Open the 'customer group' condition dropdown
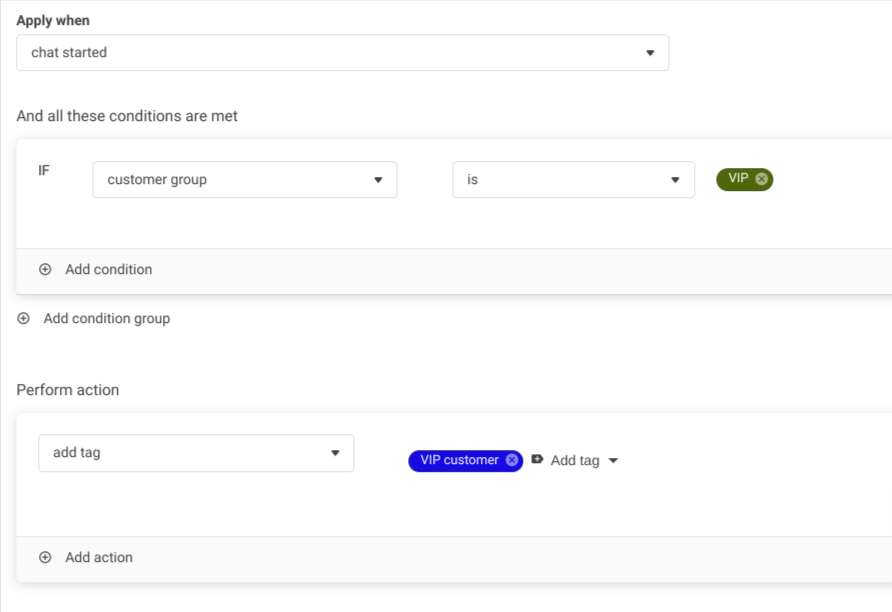The height and width of the screenshot is (612, 892). tap(230, 180)
